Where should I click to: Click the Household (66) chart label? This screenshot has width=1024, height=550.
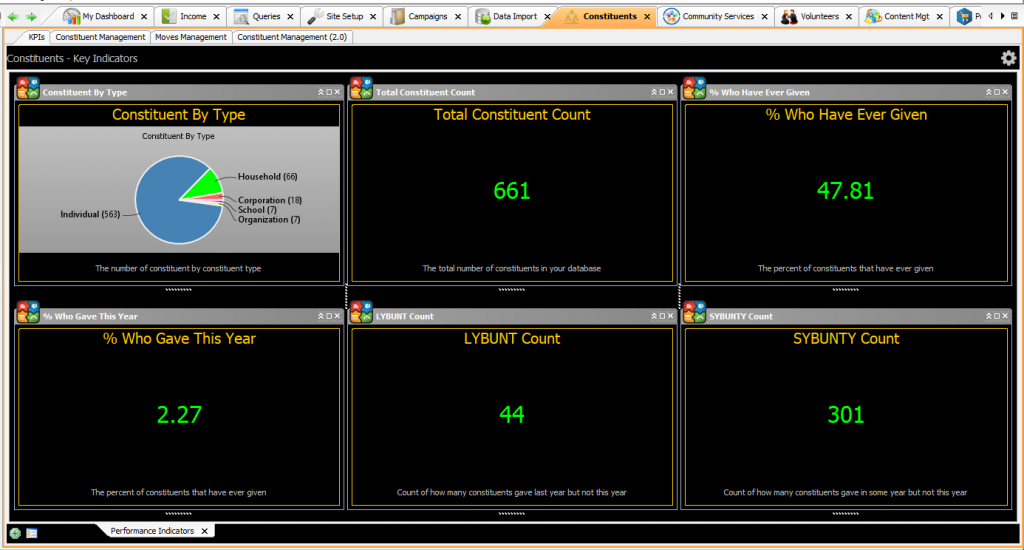(267, 176)
